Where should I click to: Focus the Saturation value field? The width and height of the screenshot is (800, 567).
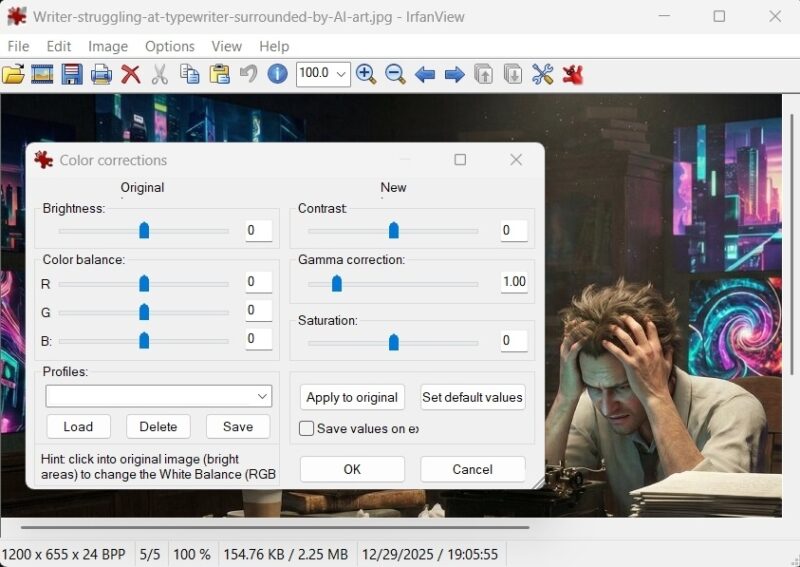[514, 341]
